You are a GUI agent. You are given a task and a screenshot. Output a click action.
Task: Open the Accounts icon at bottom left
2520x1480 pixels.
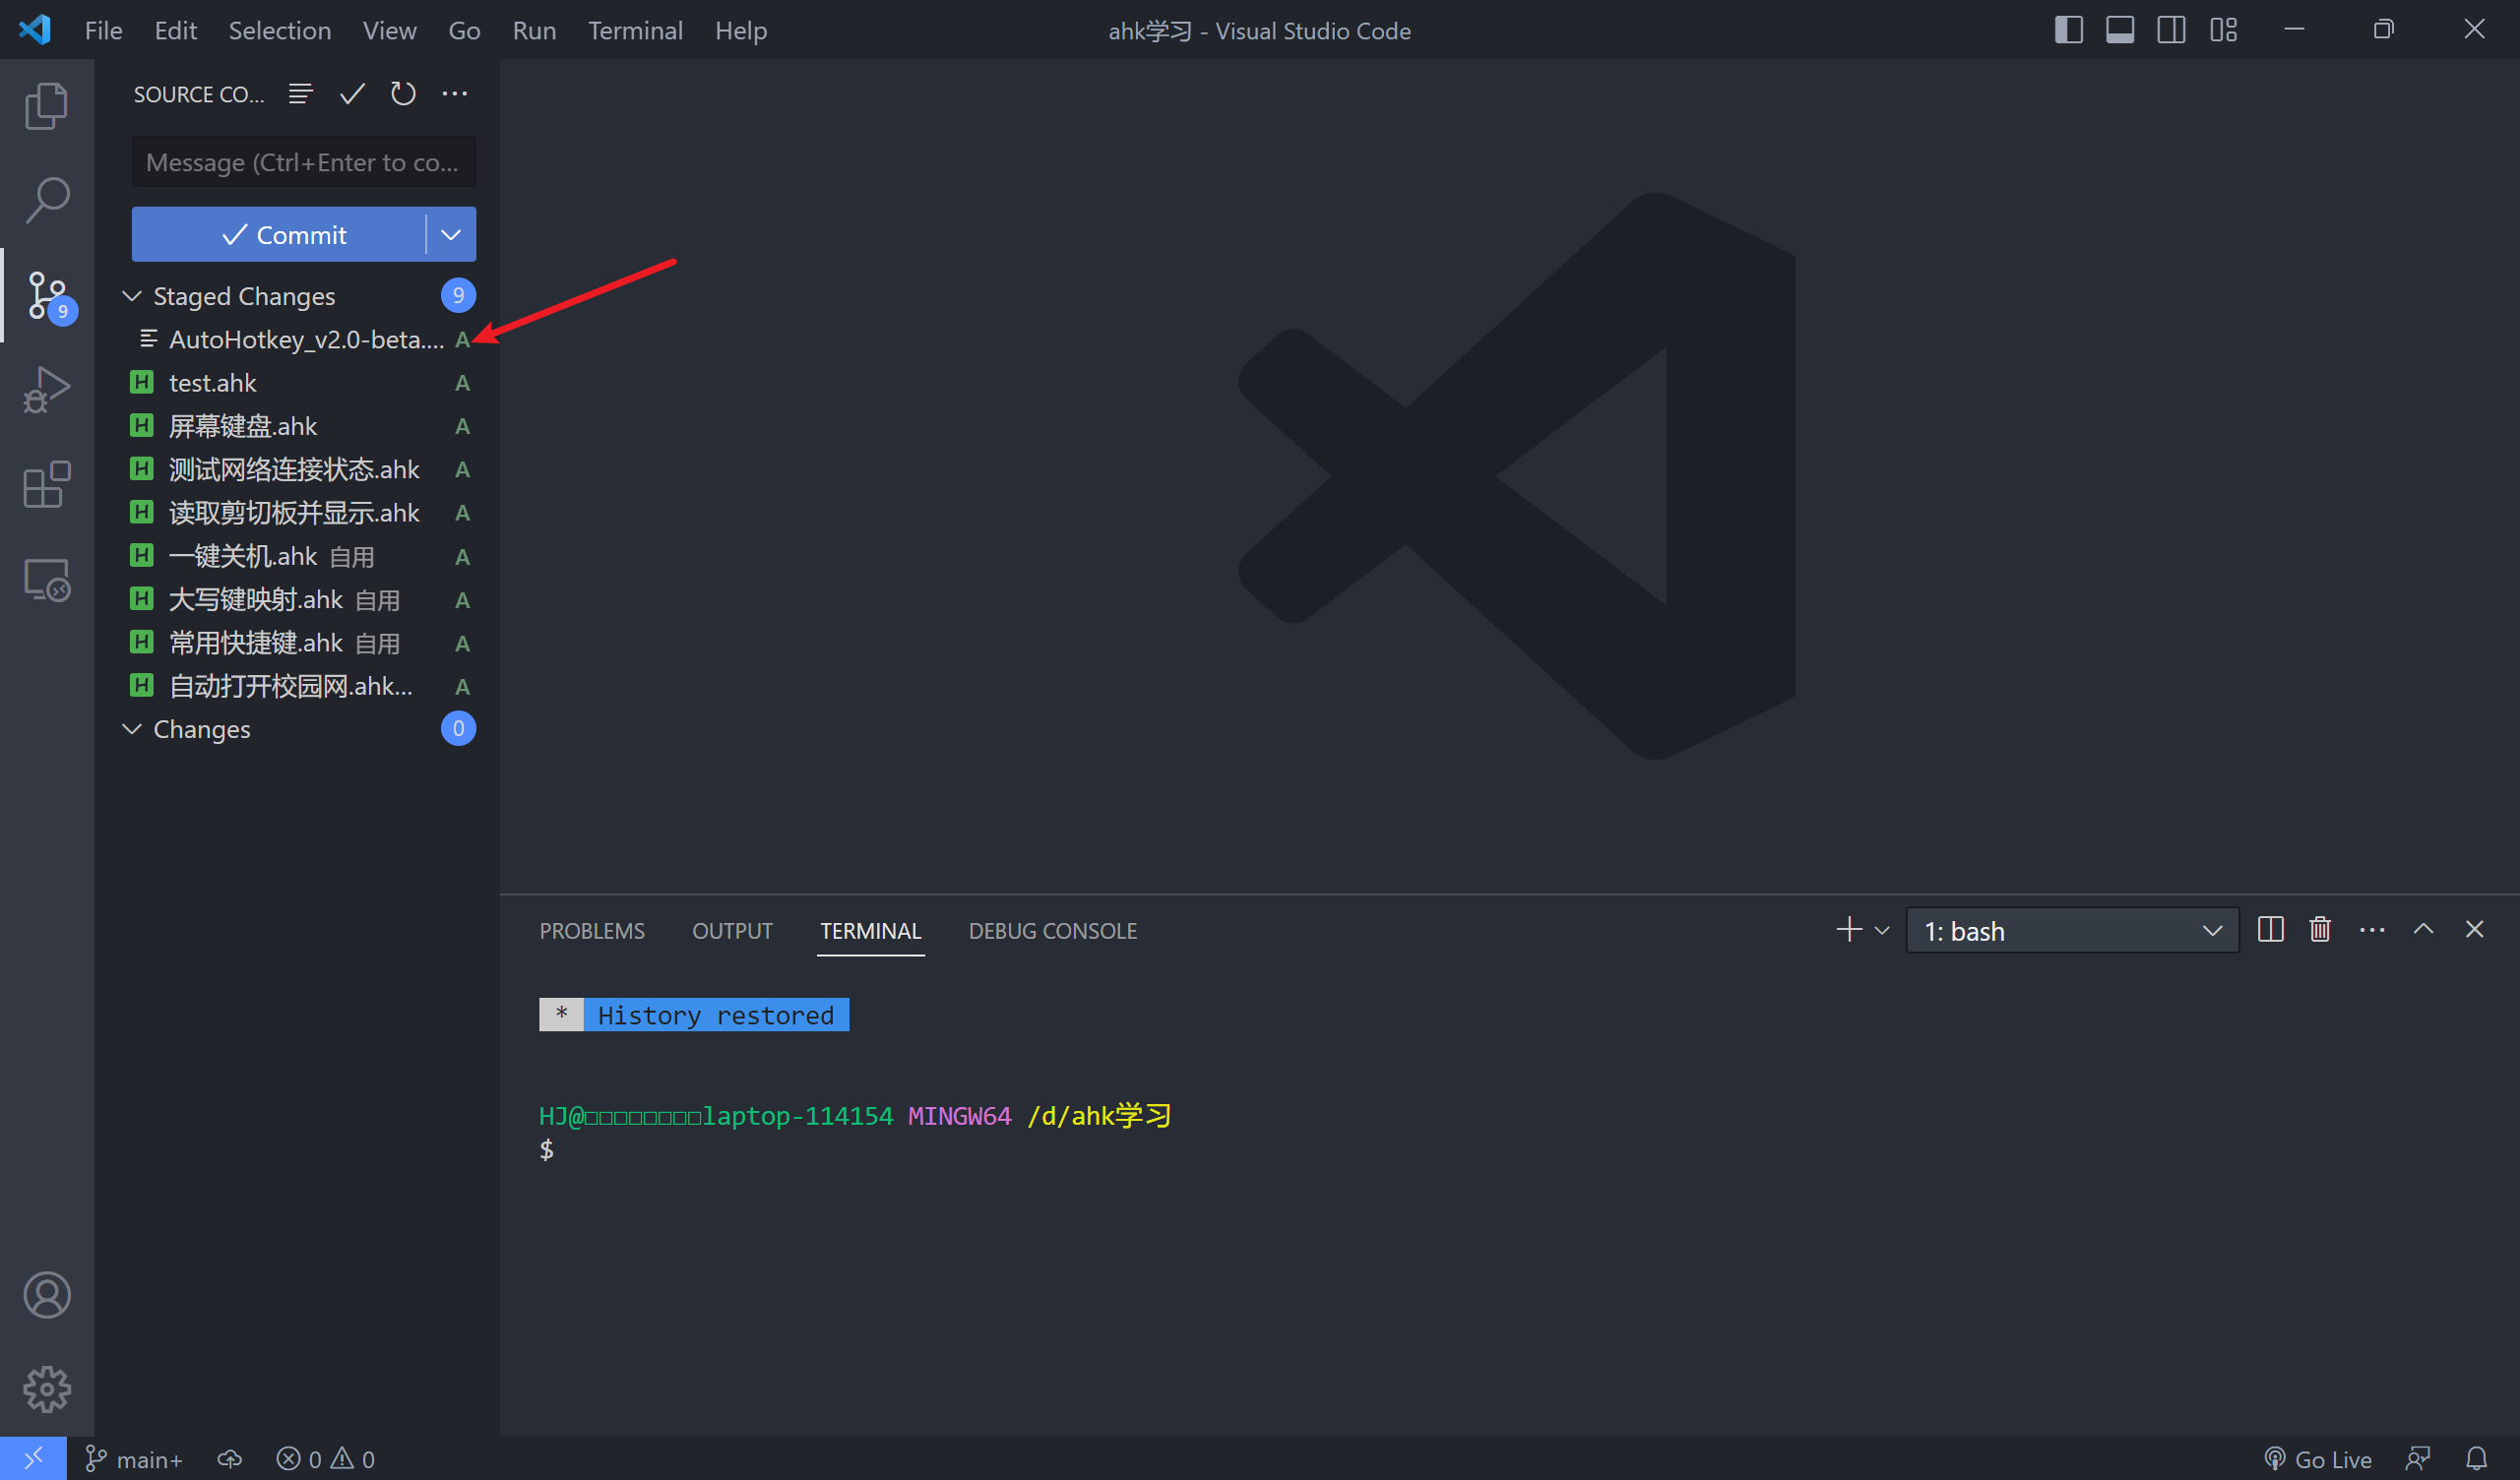[46, 1294]
